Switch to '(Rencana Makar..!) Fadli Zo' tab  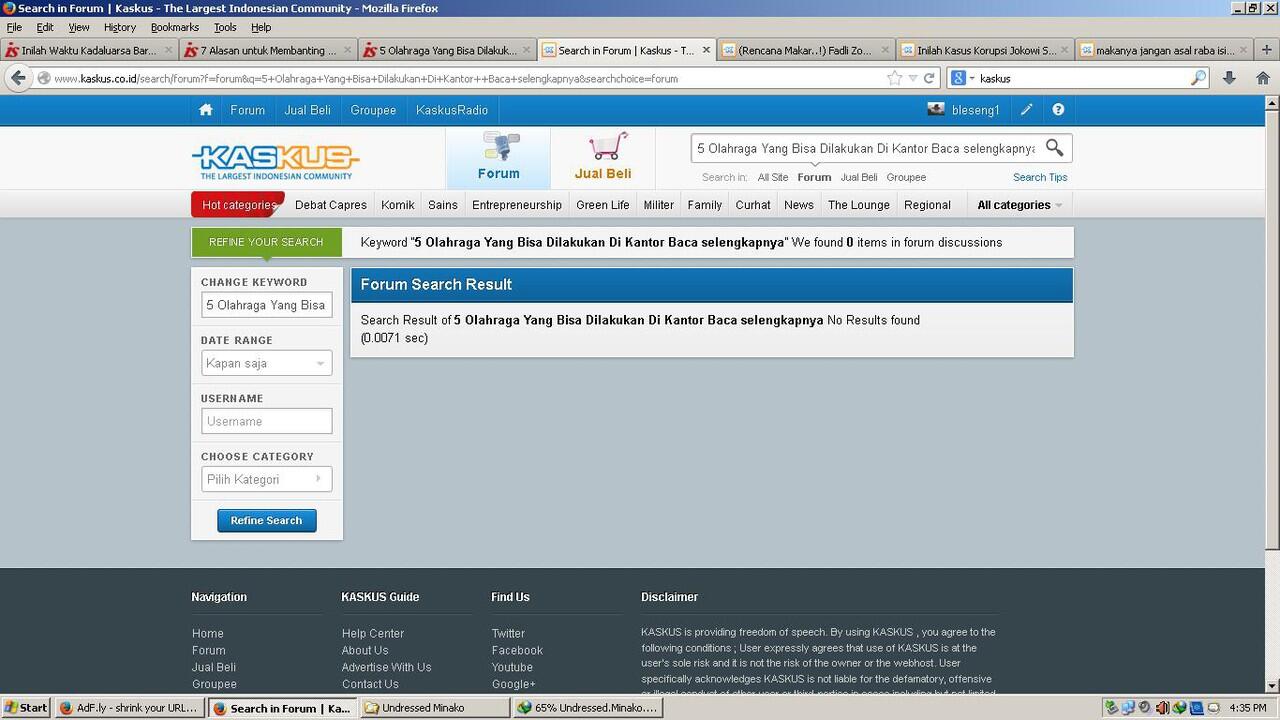click(805, 49)
